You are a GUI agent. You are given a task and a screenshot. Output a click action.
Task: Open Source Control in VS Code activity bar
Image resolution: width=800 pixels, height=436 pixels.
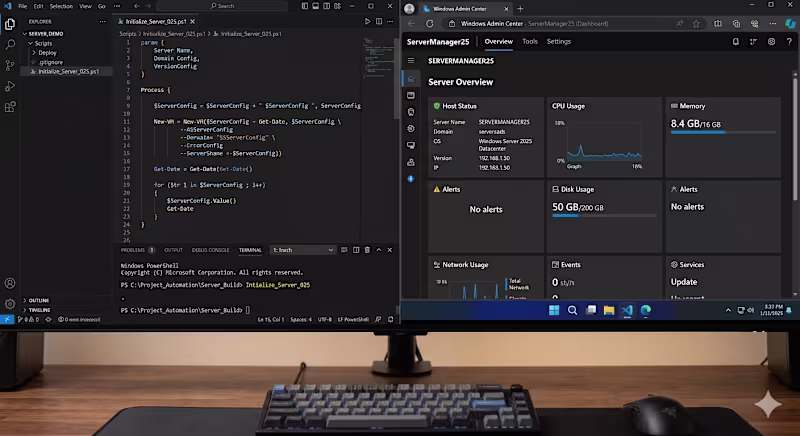(x=10, y=65)
